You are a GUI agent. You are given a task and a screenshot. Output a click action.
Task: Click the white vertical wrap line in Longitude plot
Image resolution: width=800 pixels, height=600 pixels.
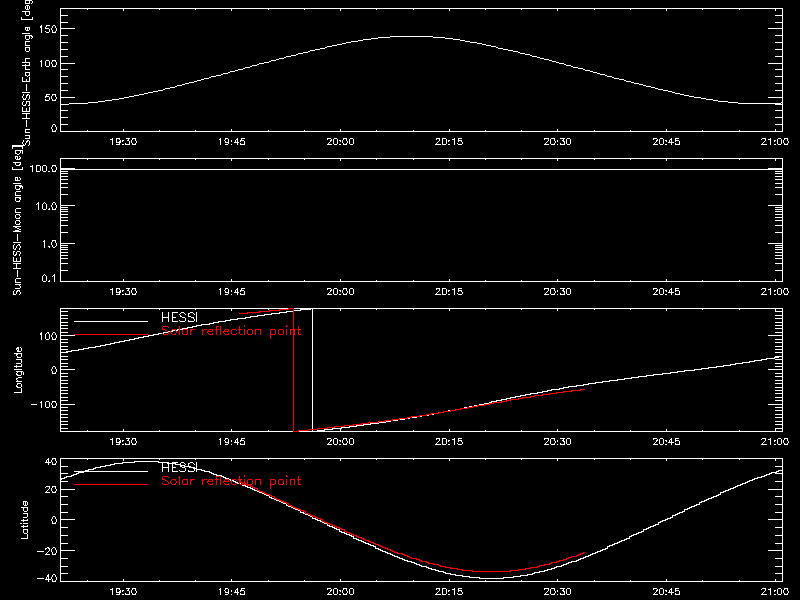pyautogui.click(x=312, y=370)
